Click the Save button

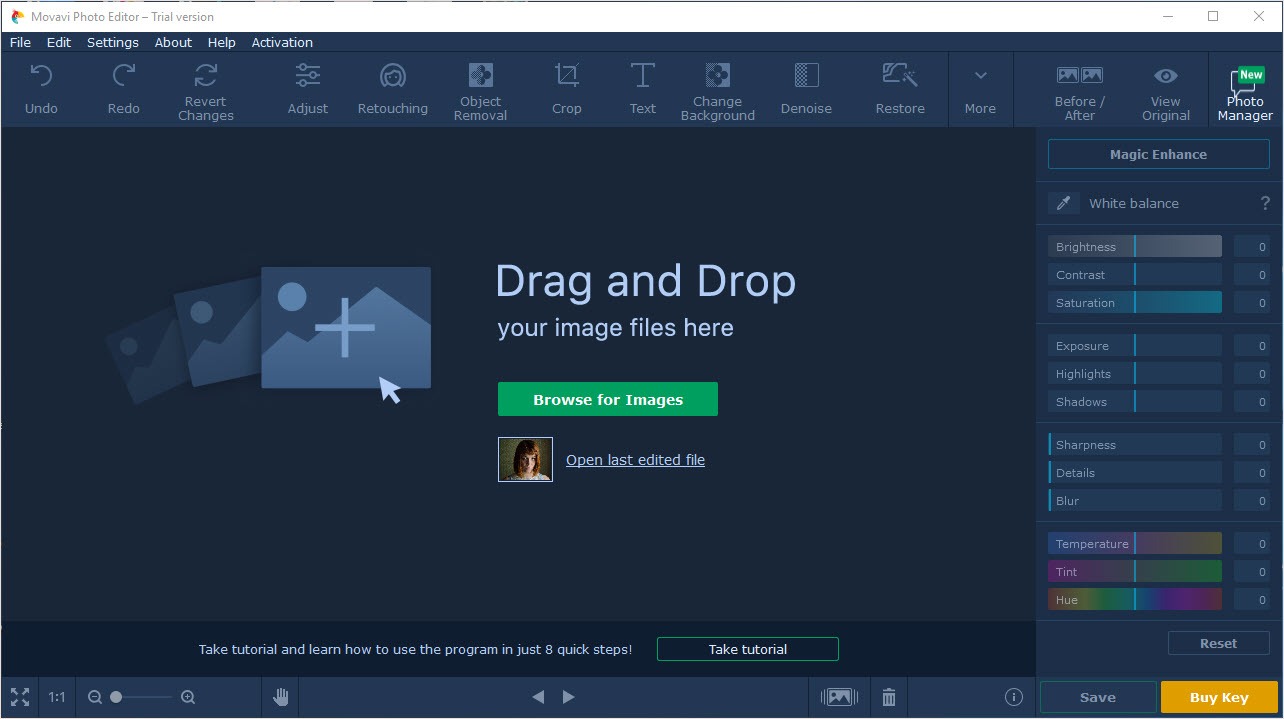click(1098, 697)
